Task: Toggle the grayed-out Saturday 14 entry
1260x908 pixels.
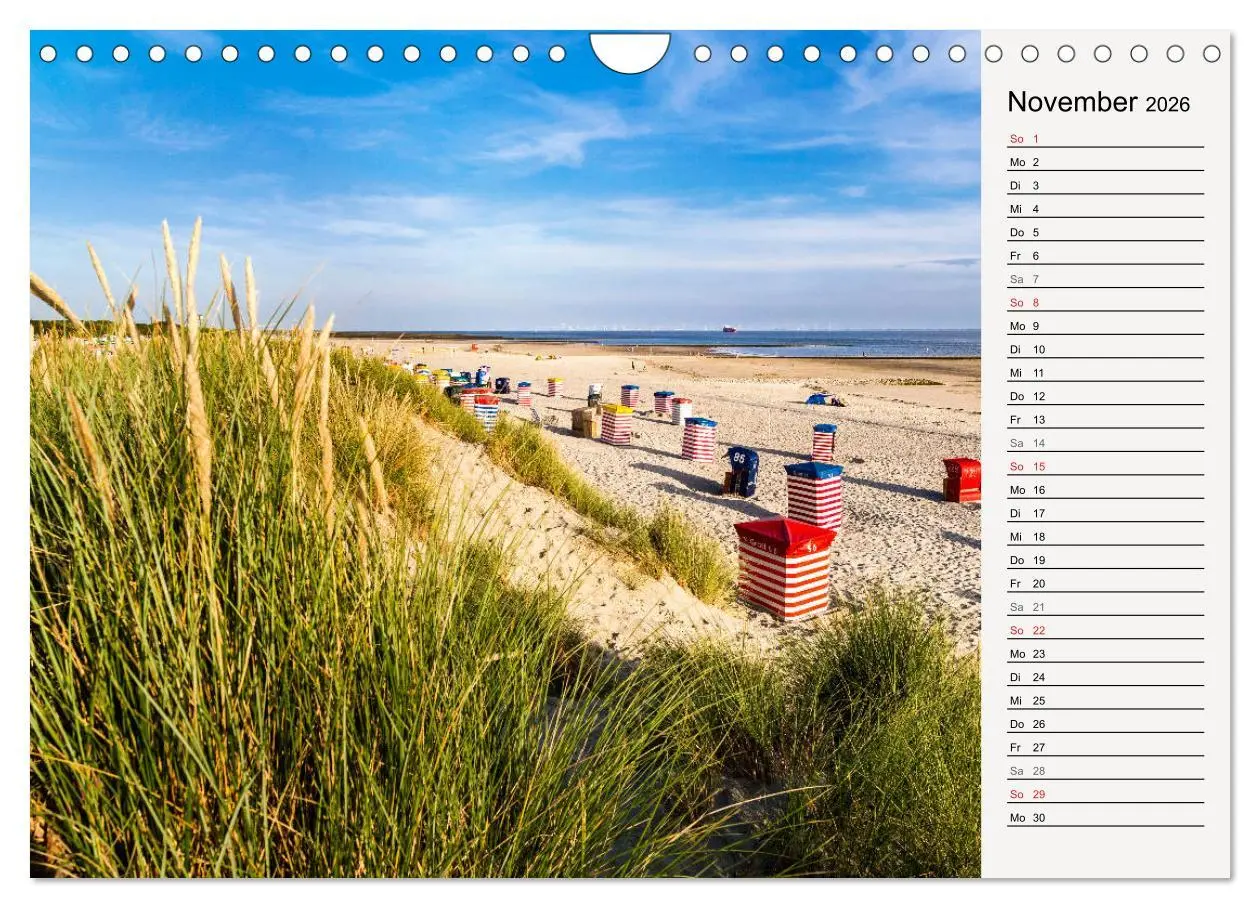Action: pos(1034,442)
